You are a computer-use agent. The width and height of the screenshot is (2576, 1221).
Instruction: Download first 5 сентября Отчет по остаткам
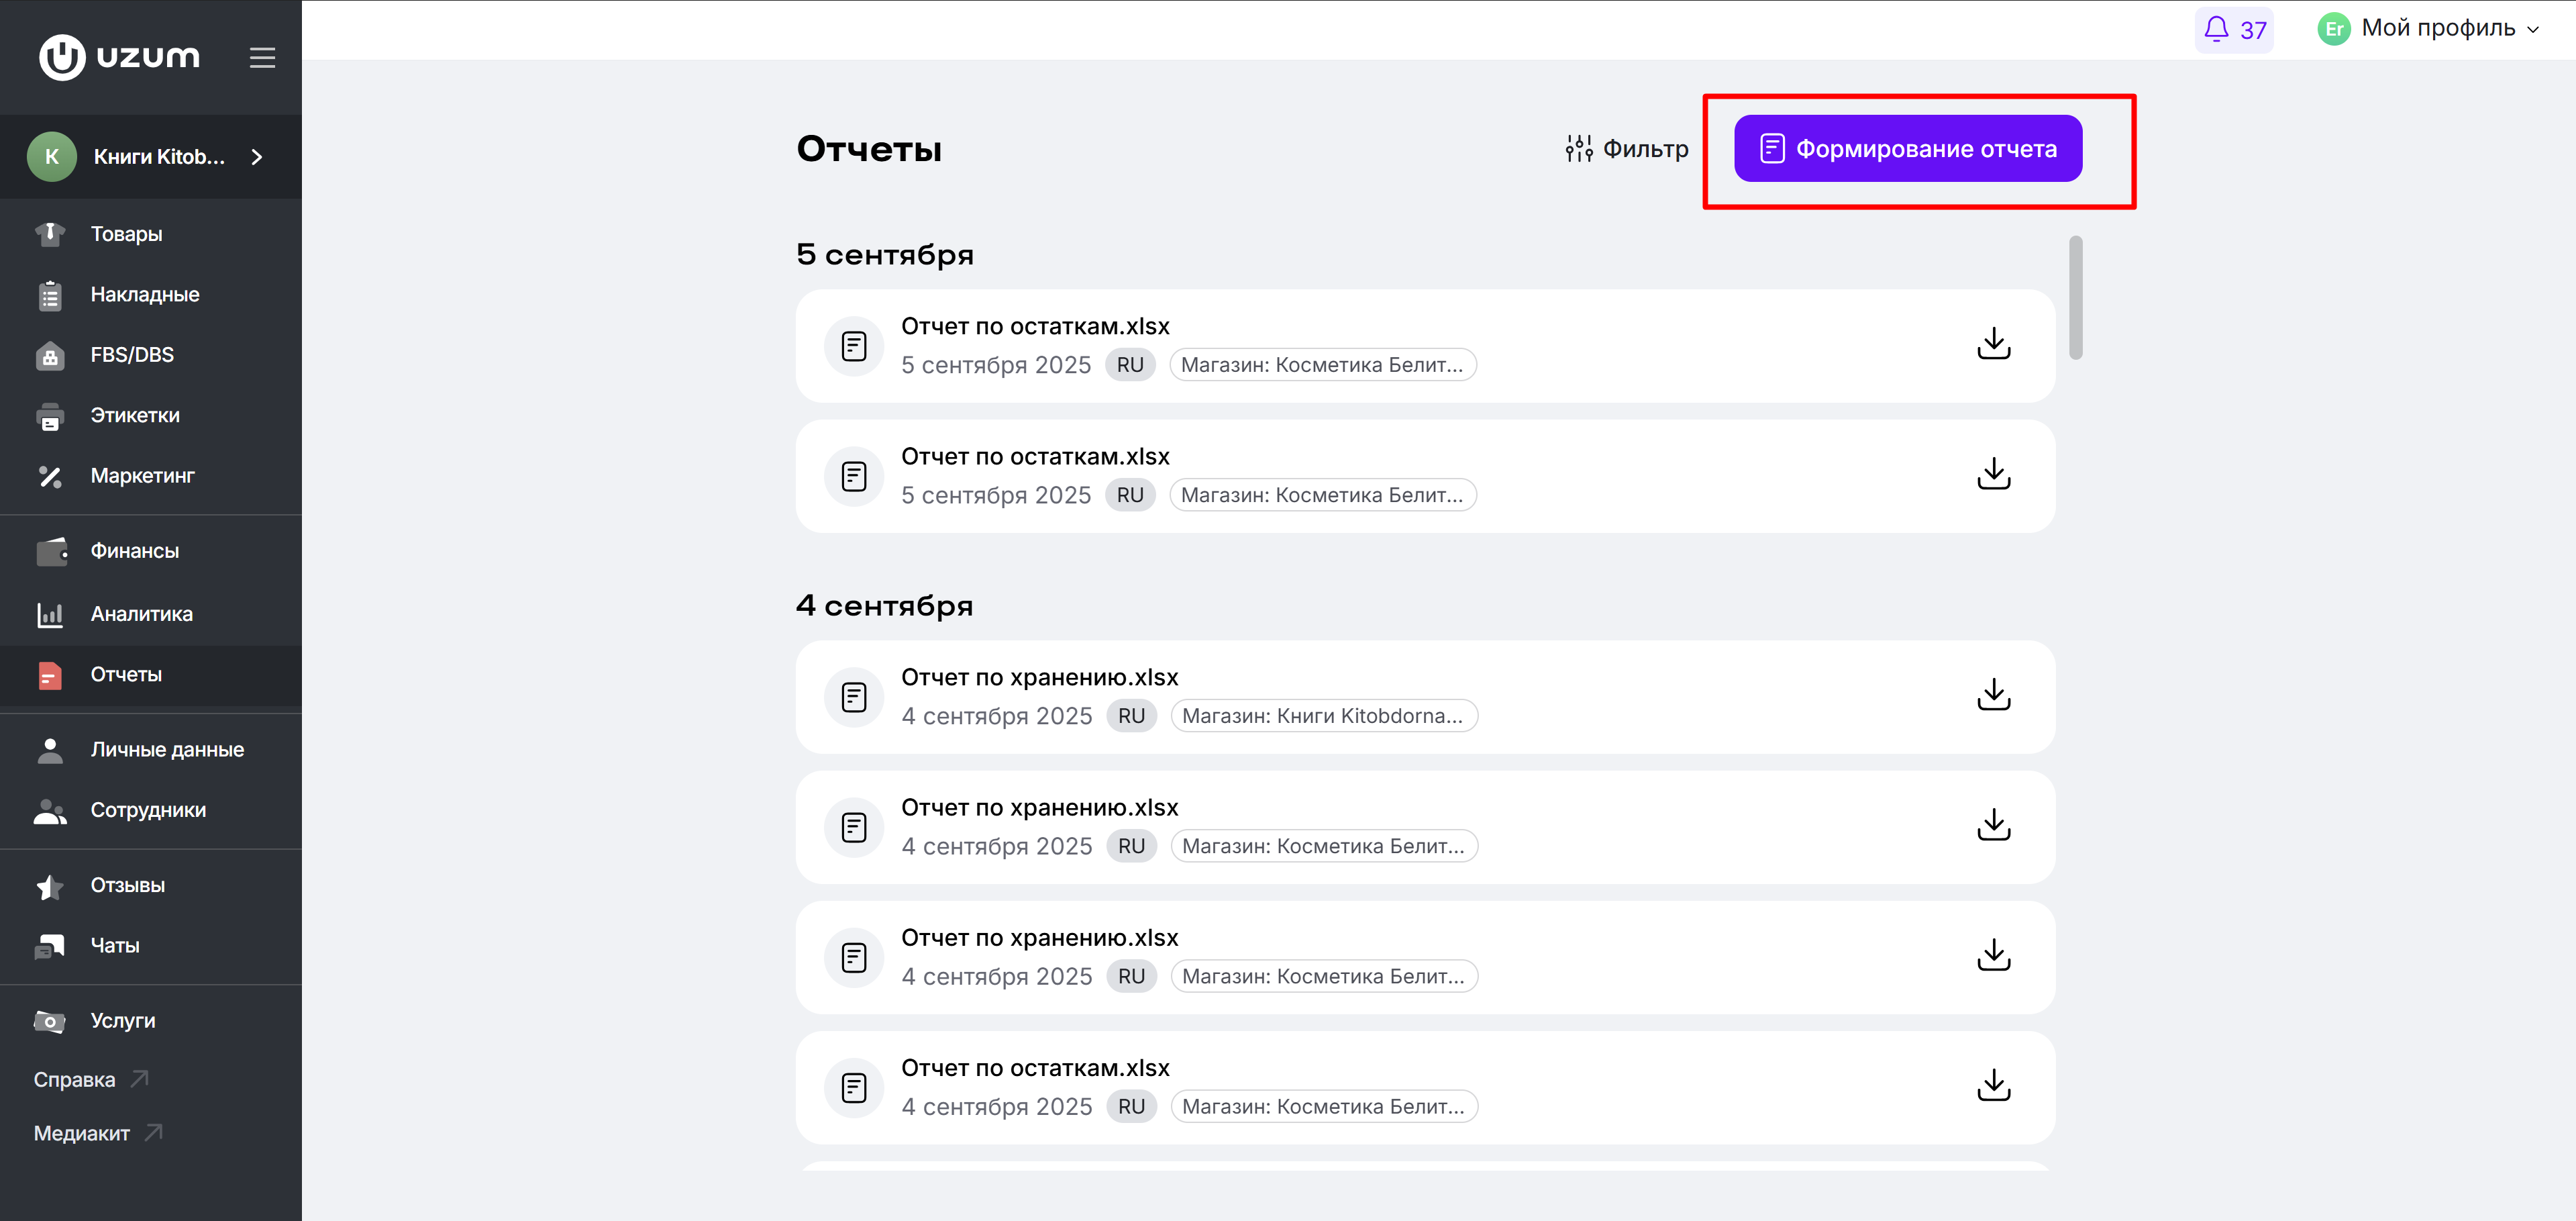tap(1993, 344)
